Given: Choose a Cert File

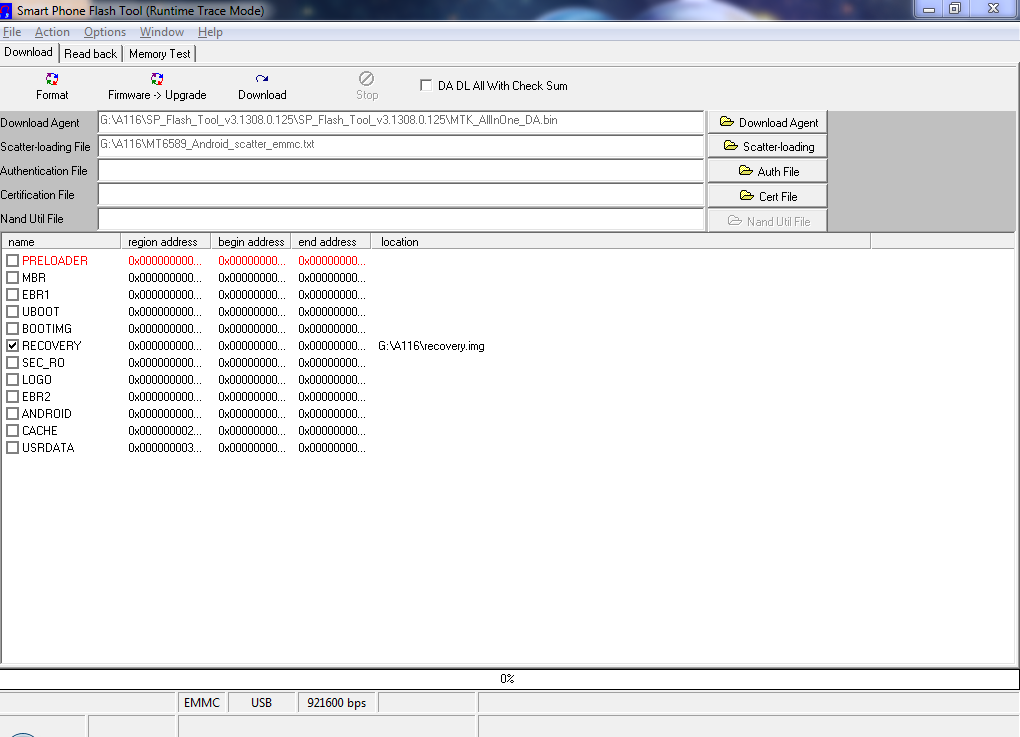Looking at the screenshot, I should click(767, 196).
